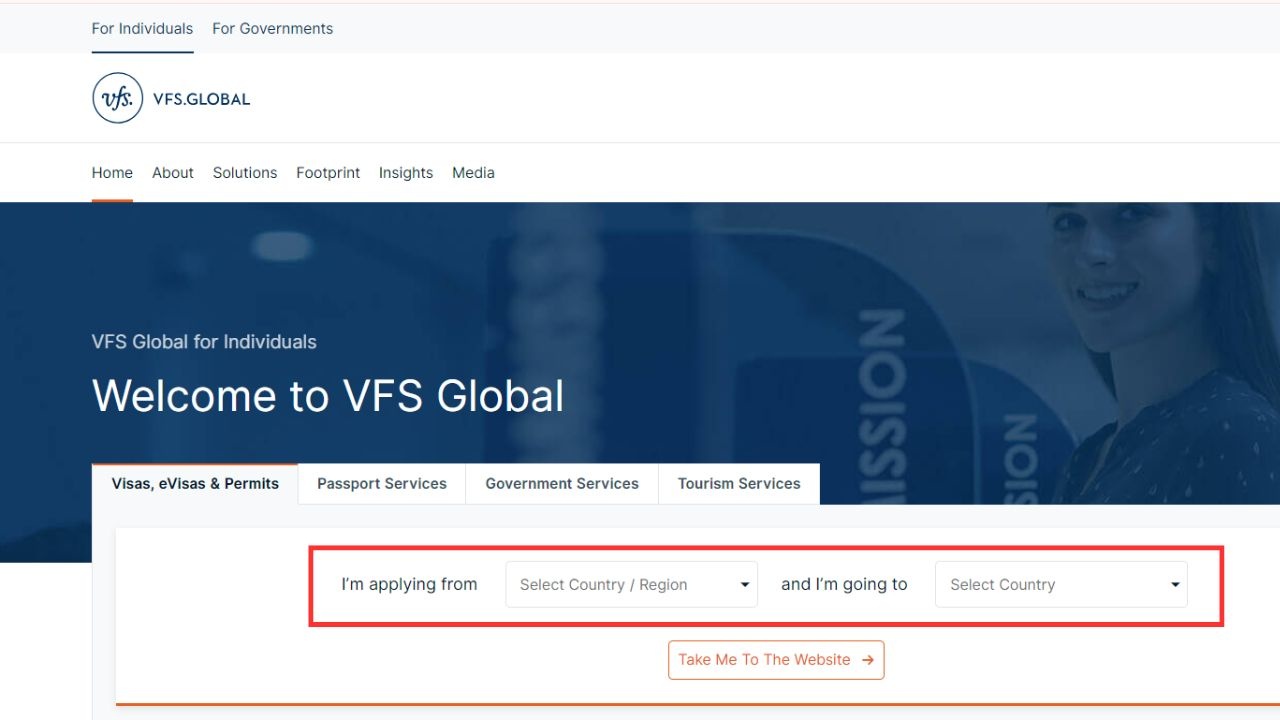
Task: Open the Select Country / Region dropdown
Action: pyautogui.click(x=631, y=585)
